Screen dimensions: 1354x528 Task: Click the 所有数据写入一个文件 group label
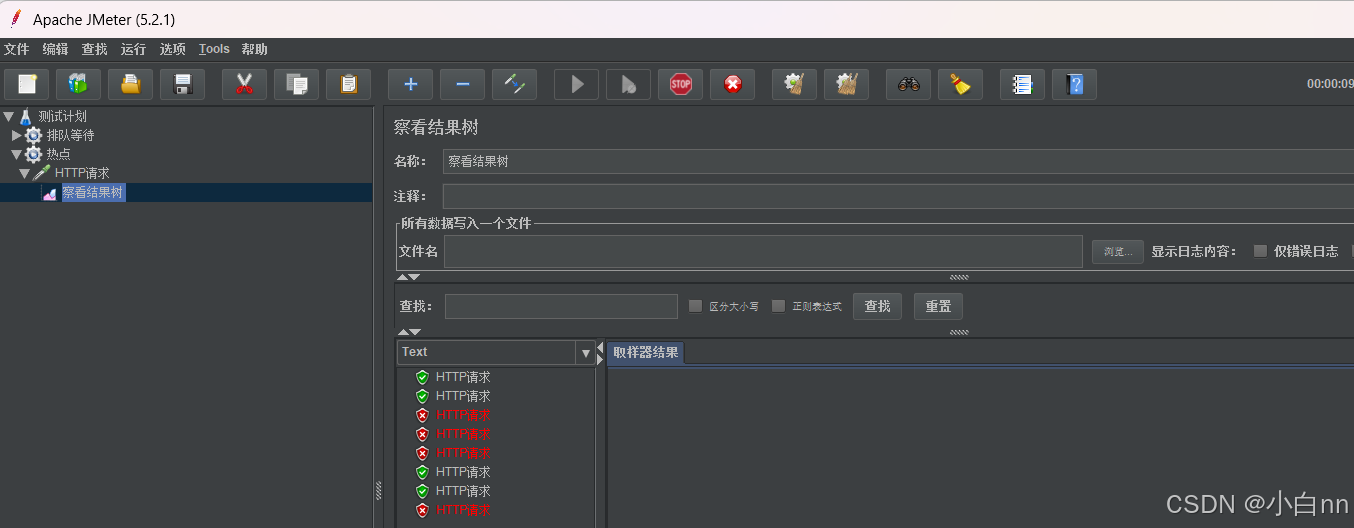[466, 223]
